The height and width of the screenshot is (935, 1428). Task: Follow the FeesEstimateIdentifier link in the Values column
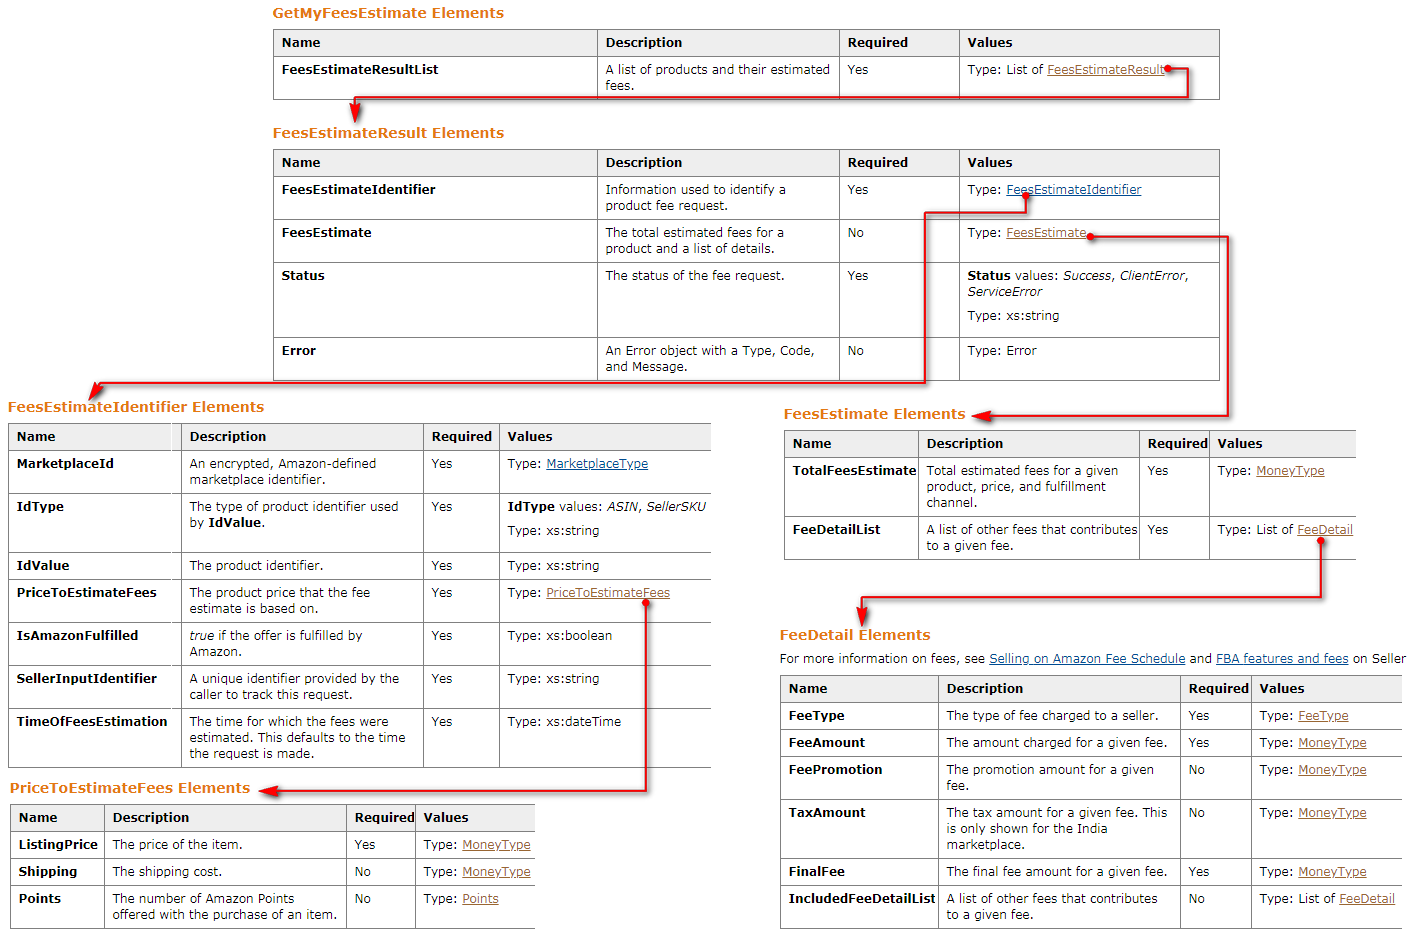[x=1073, y=190]
